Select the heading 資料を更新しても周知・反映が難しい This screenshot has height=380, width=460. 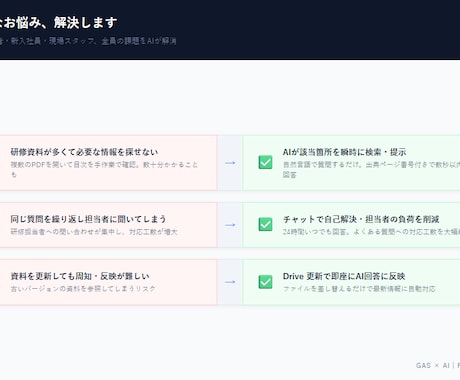[80, 276]
